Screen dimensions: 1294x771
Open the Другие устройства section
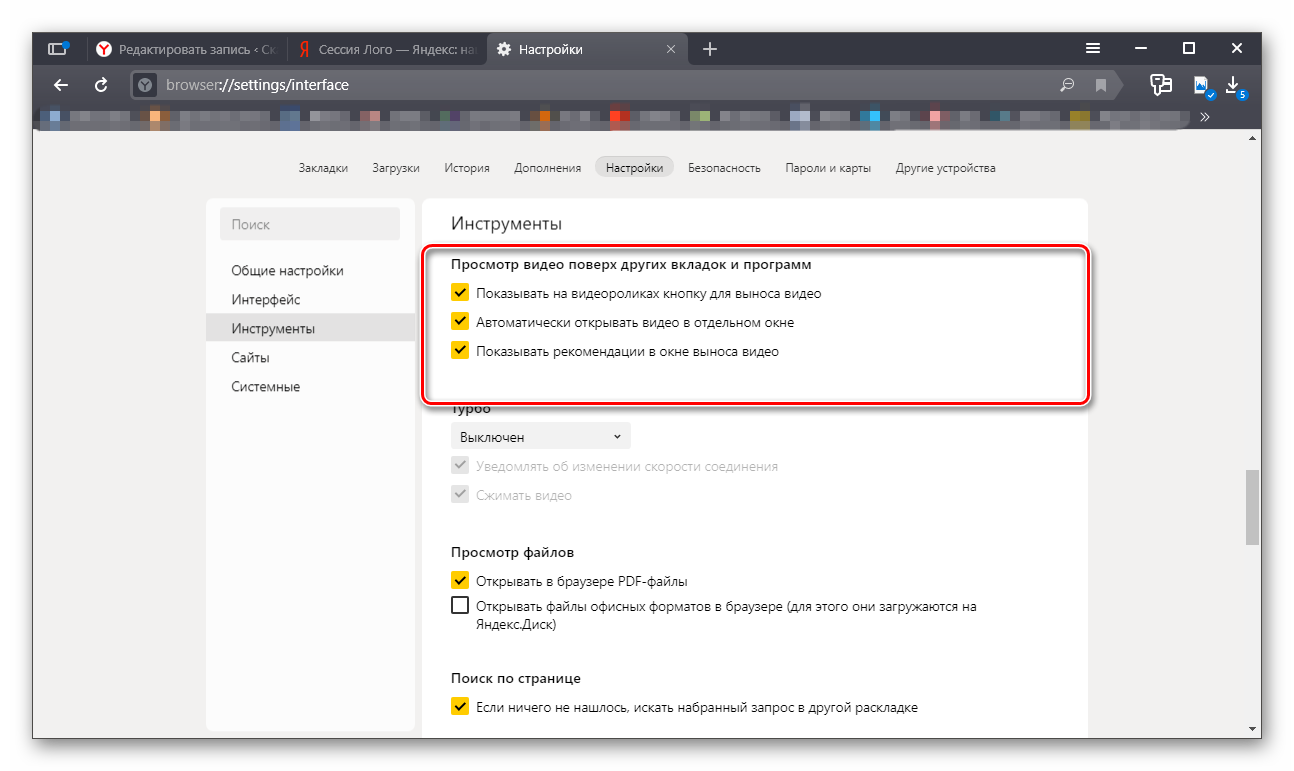tap(946, 168)
